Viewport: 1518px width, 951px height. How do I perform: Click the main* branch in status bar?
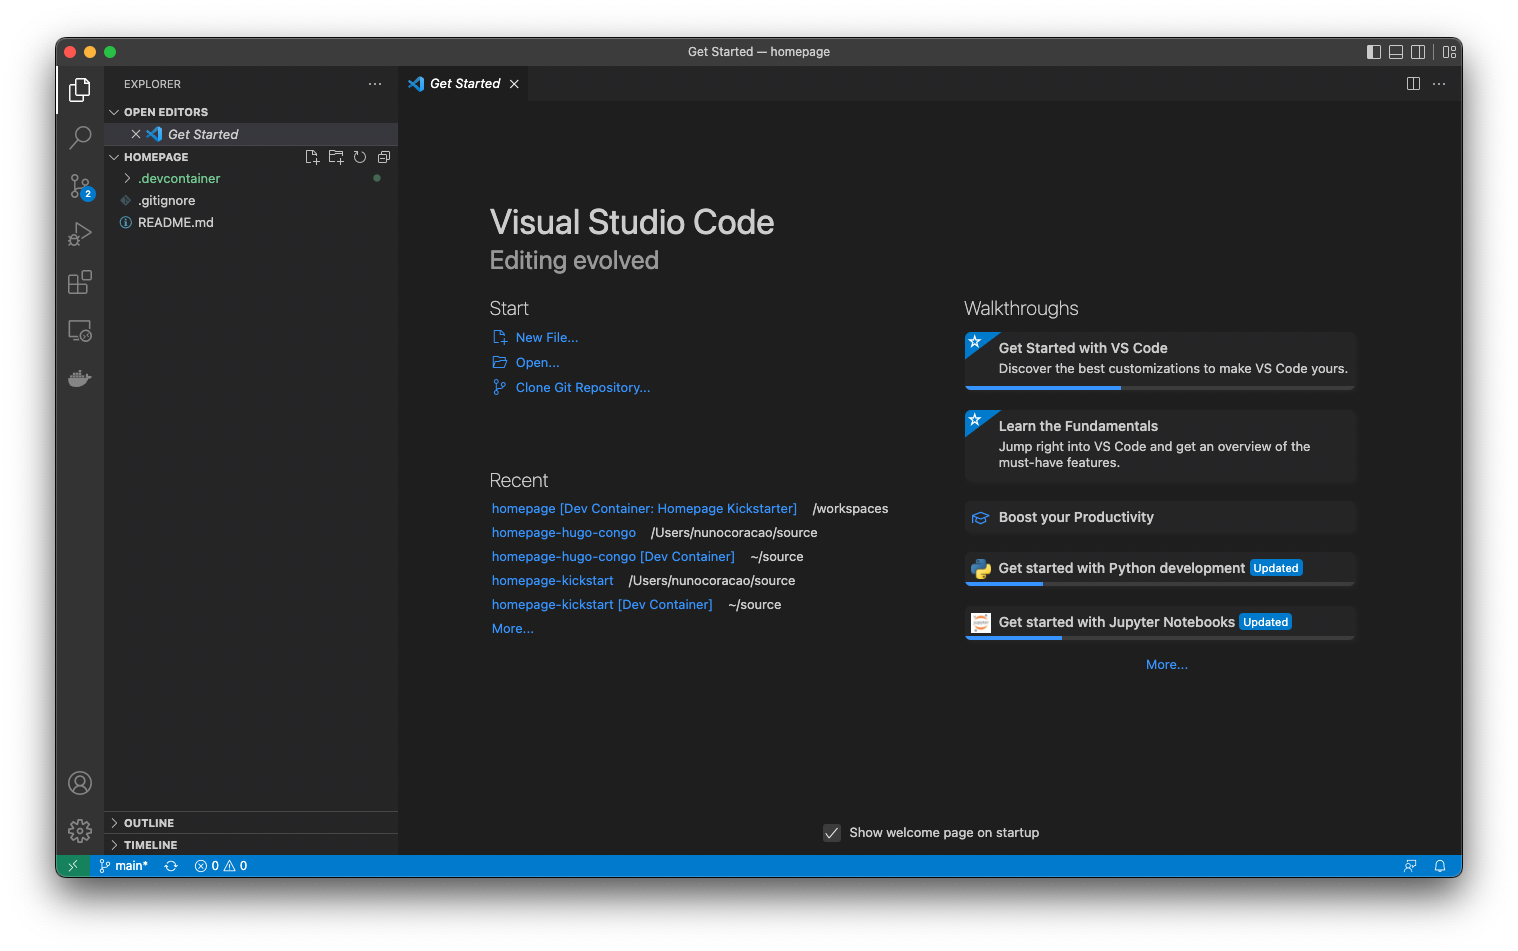click(124, 866)
